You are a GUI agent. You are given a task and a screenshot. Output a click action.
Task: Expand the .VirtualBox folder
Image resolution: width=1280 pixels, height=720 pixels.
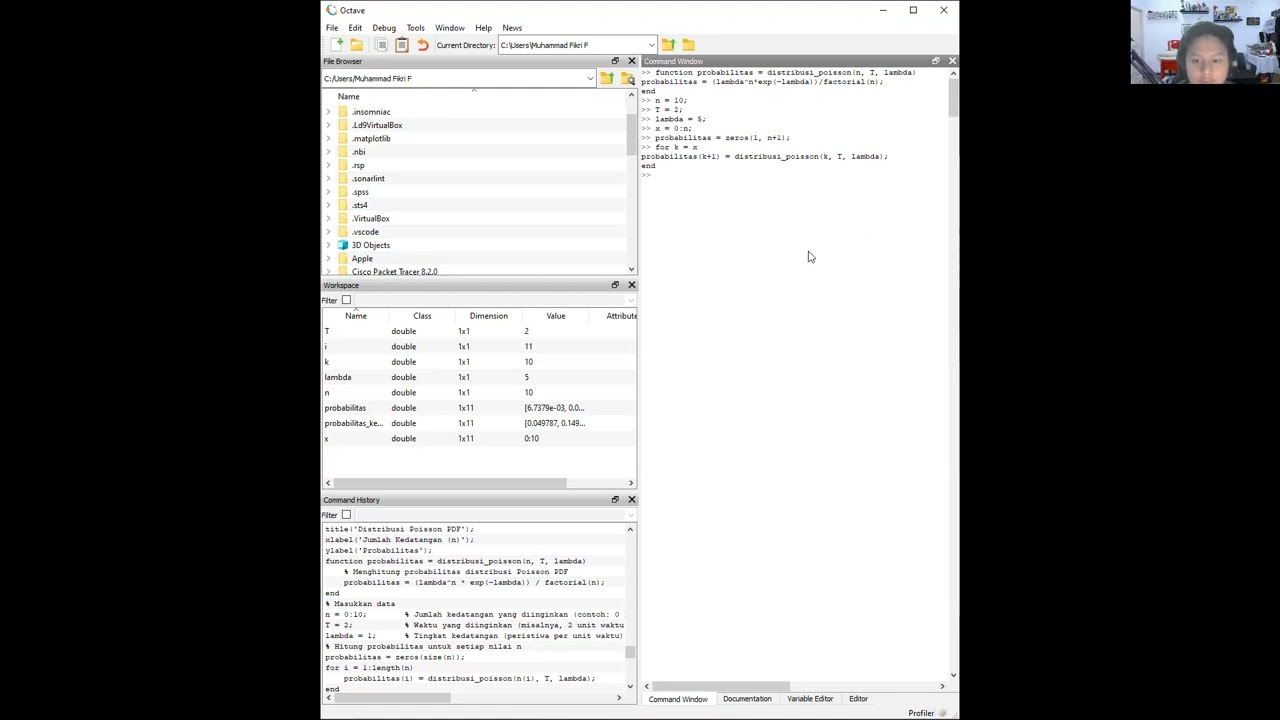(328, 219)
